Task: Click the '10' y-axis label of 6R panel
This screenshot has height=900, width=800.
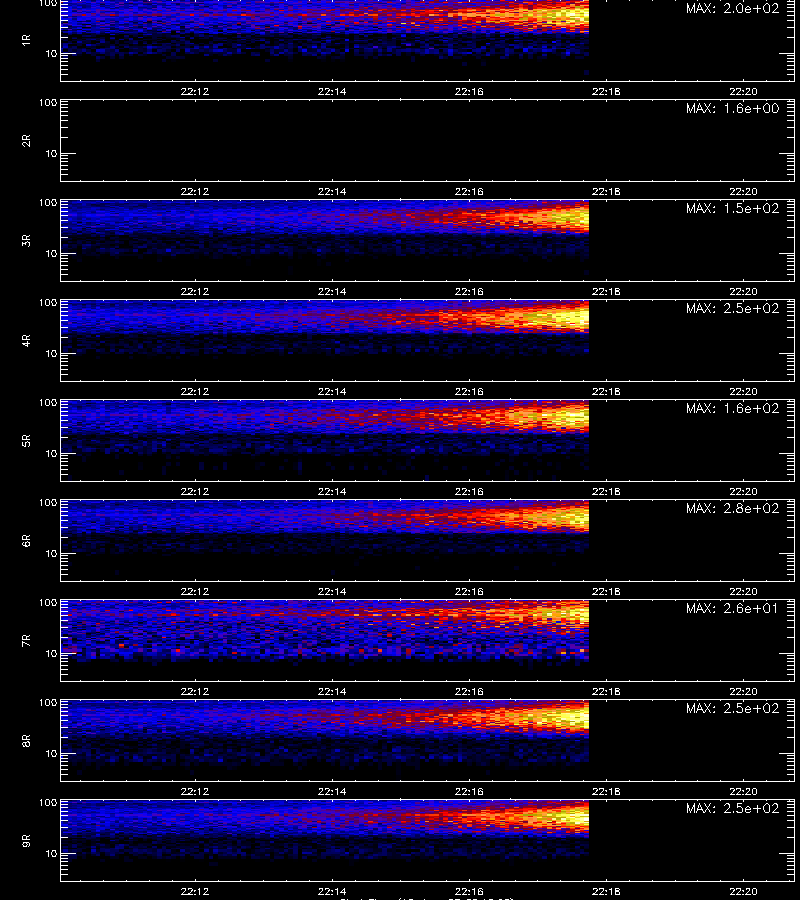Action: tap(51, 554)
